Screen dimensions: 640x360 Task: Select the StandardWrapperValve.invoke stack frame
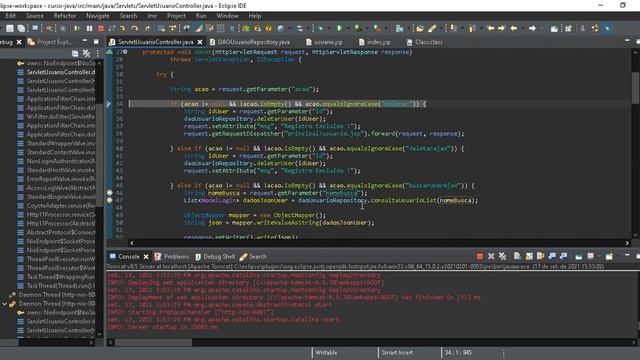56,143
